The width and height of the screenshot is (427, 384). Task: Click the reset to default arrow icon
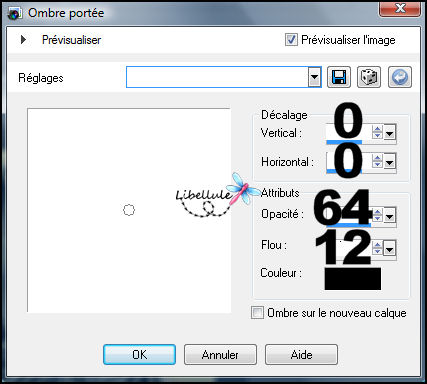(400, 77)
